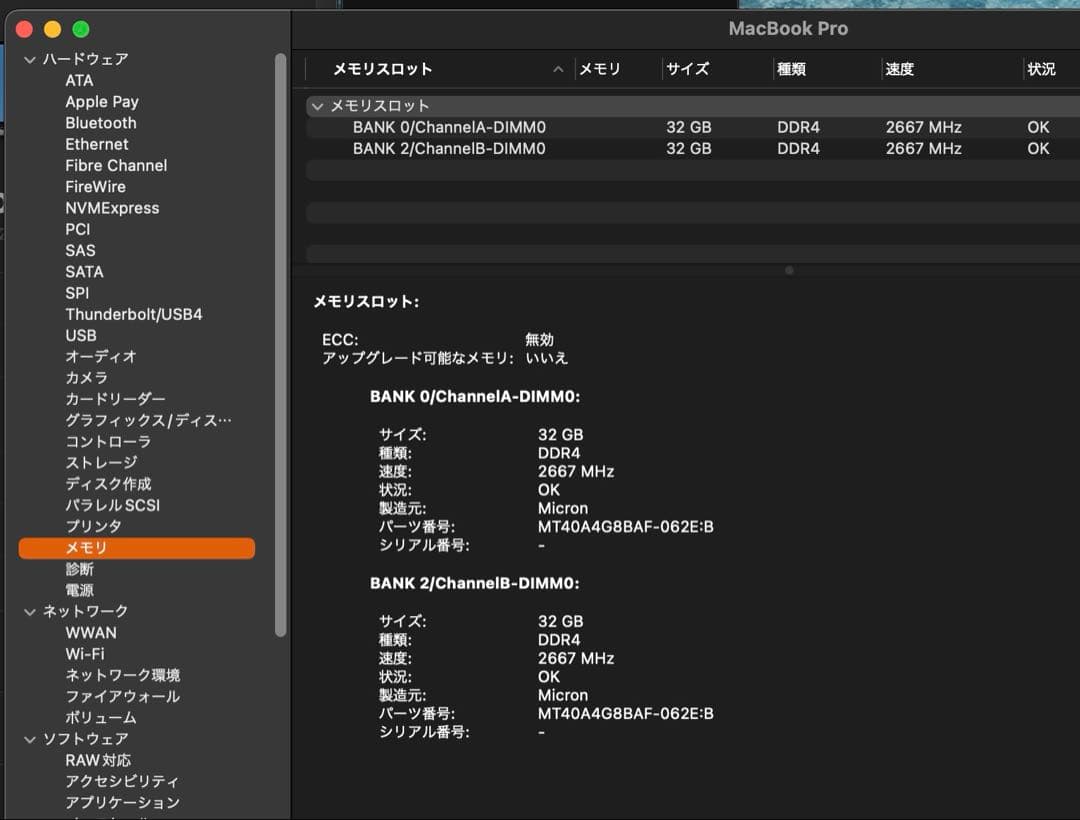Image resolution: width=1080 pixels, height=820 pixels.
Task: Open the Apple Pay hardware section
Action: click(101, 101)
